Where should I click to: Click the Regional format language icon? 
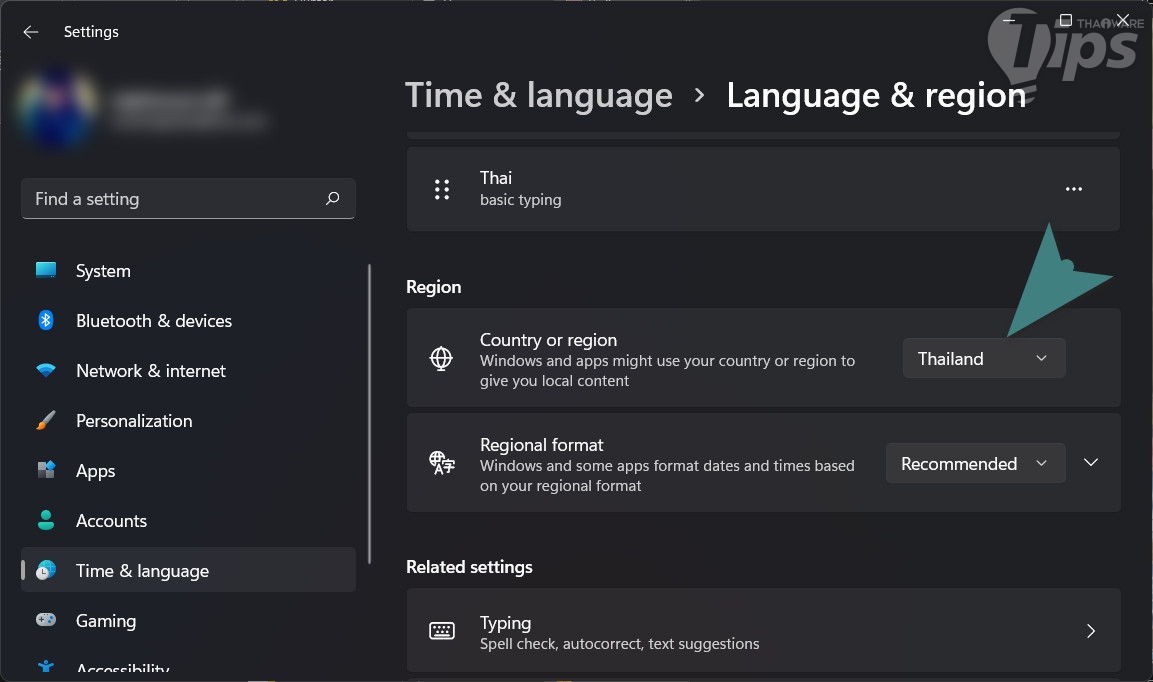441,463
